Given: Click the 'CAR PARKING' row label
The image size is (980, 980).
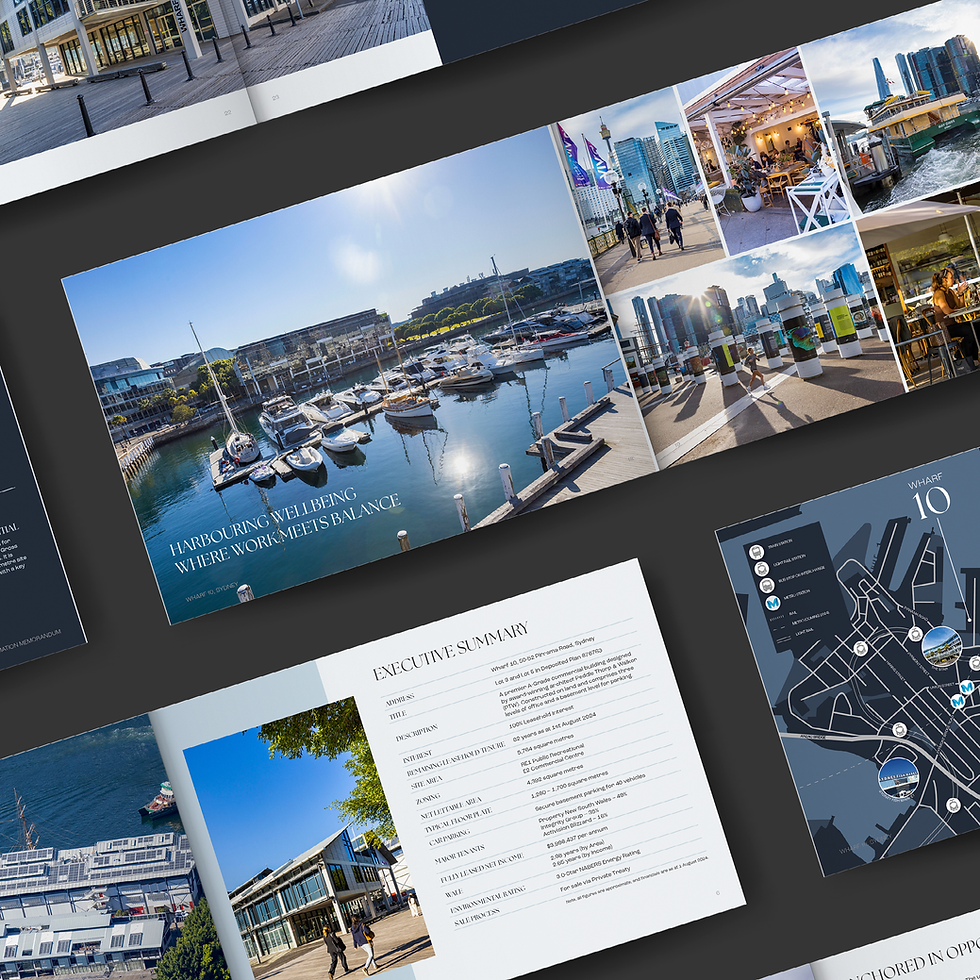Looking at the screenshot, I should (449, 838).
